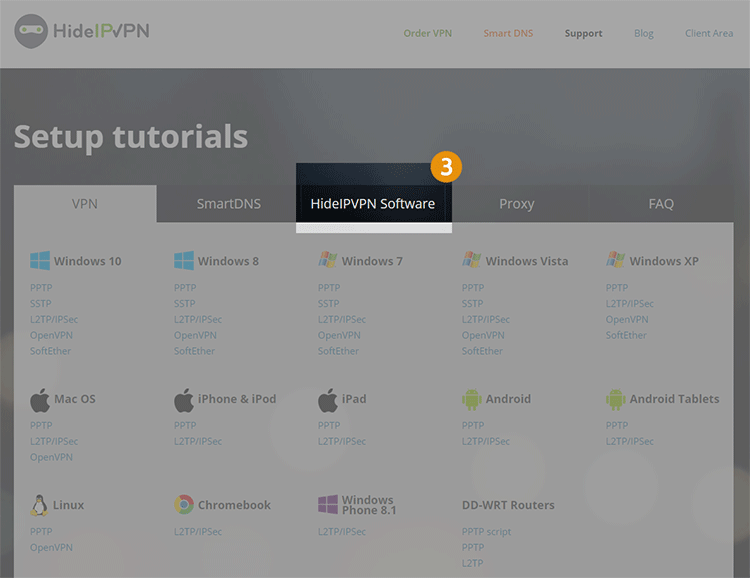Click the HideIPVPN logo icon

pyautogui.click(x=31, y=31)
